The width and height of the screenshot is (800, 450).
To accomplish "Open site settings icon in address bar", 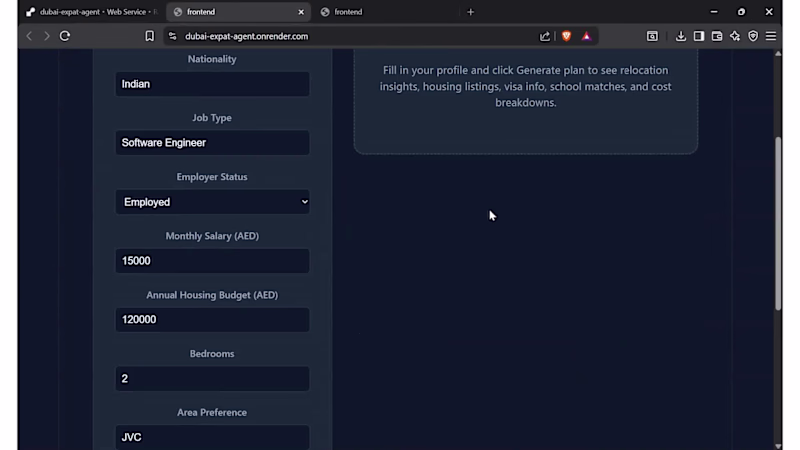I will tap(172, 36).
